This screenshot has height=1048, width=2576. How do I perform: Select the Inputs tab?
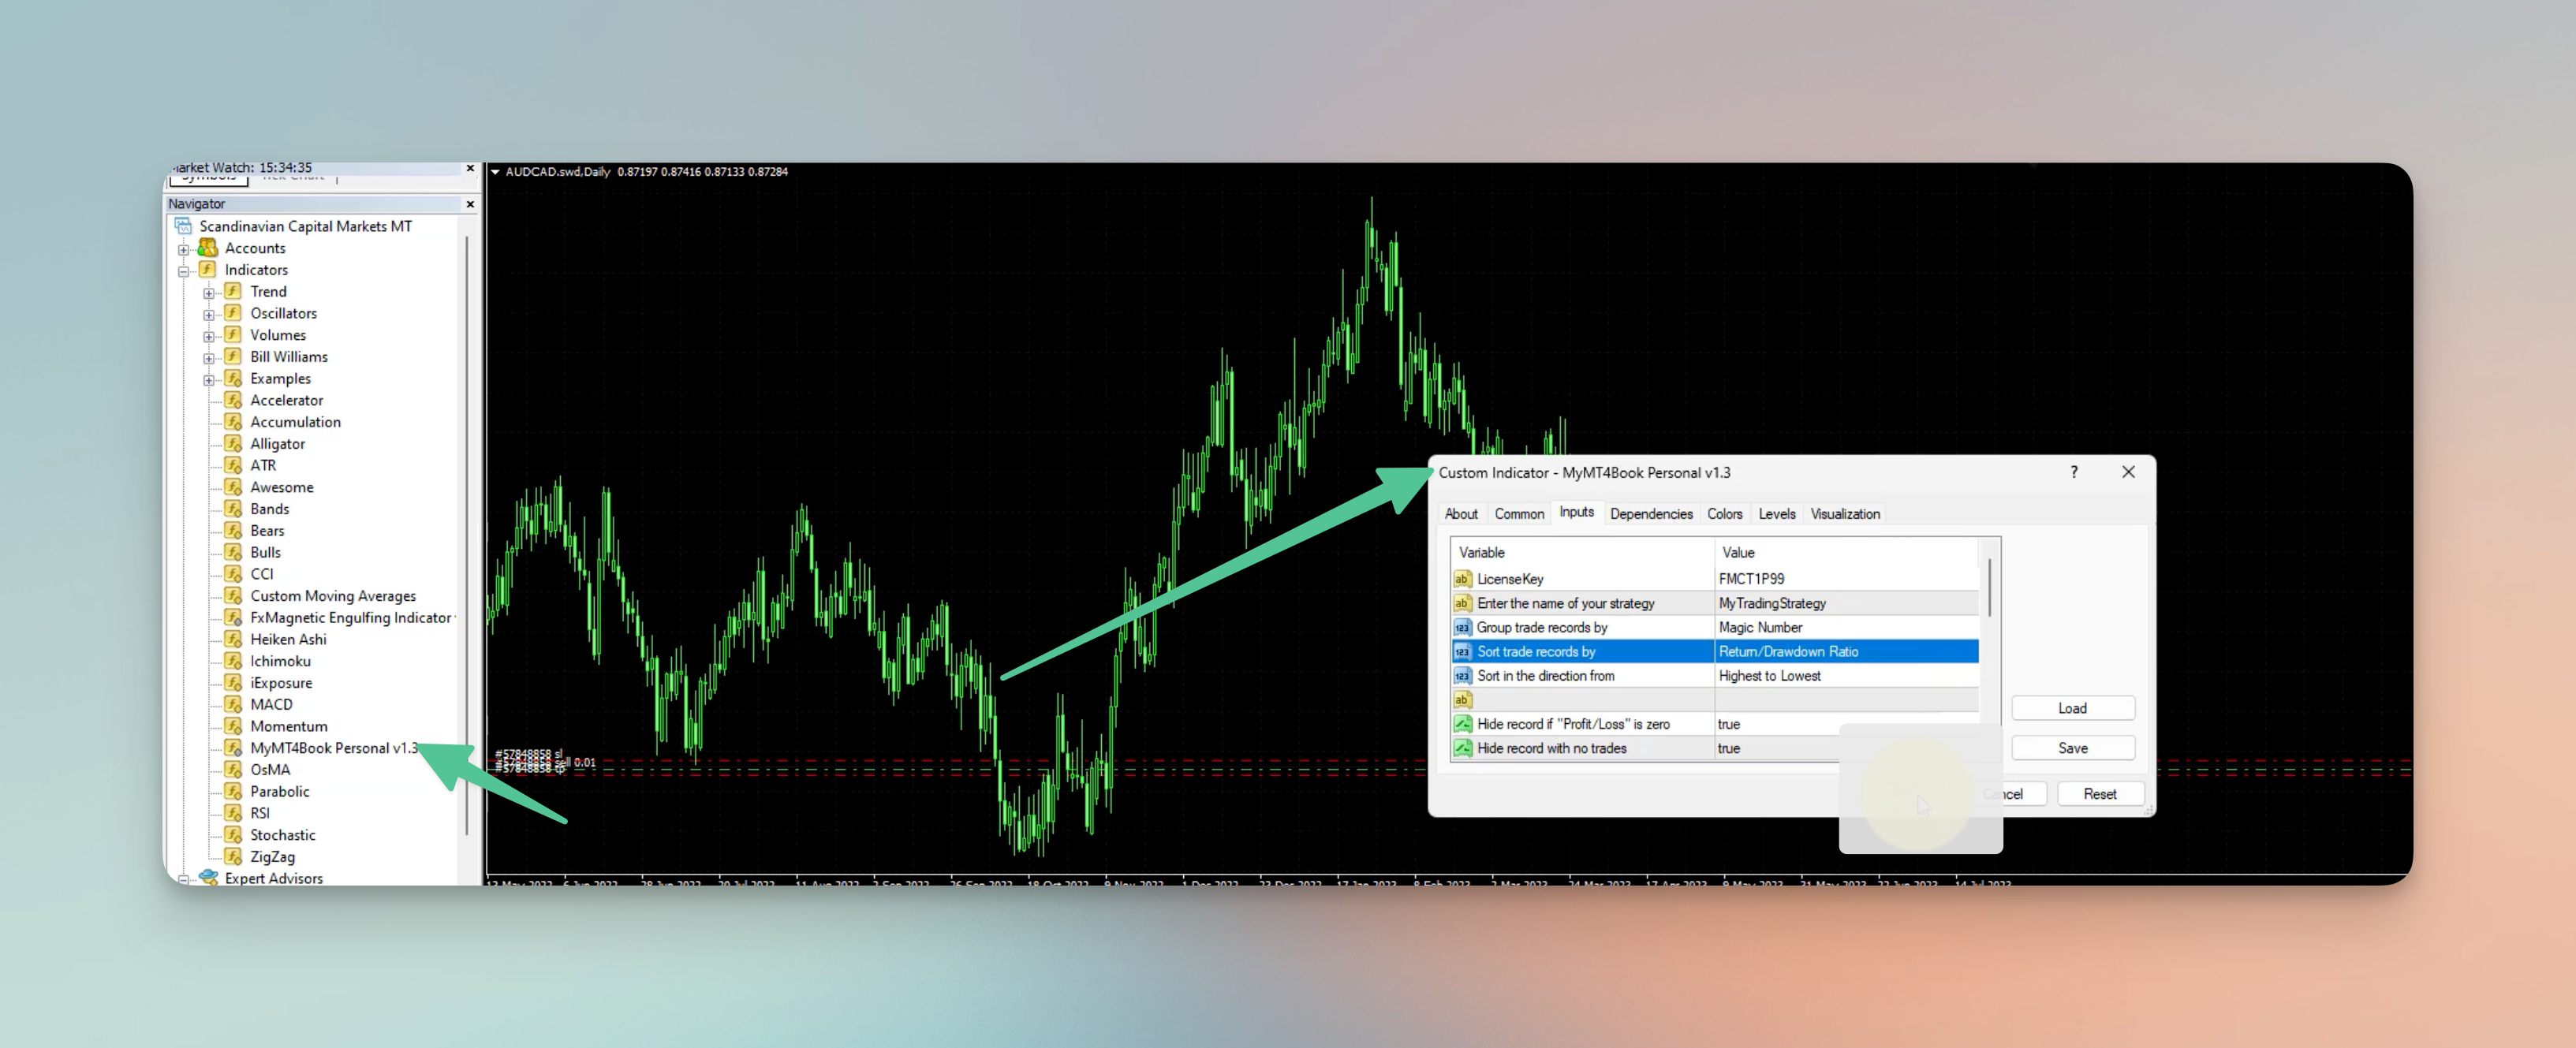tap(1577, 512)
